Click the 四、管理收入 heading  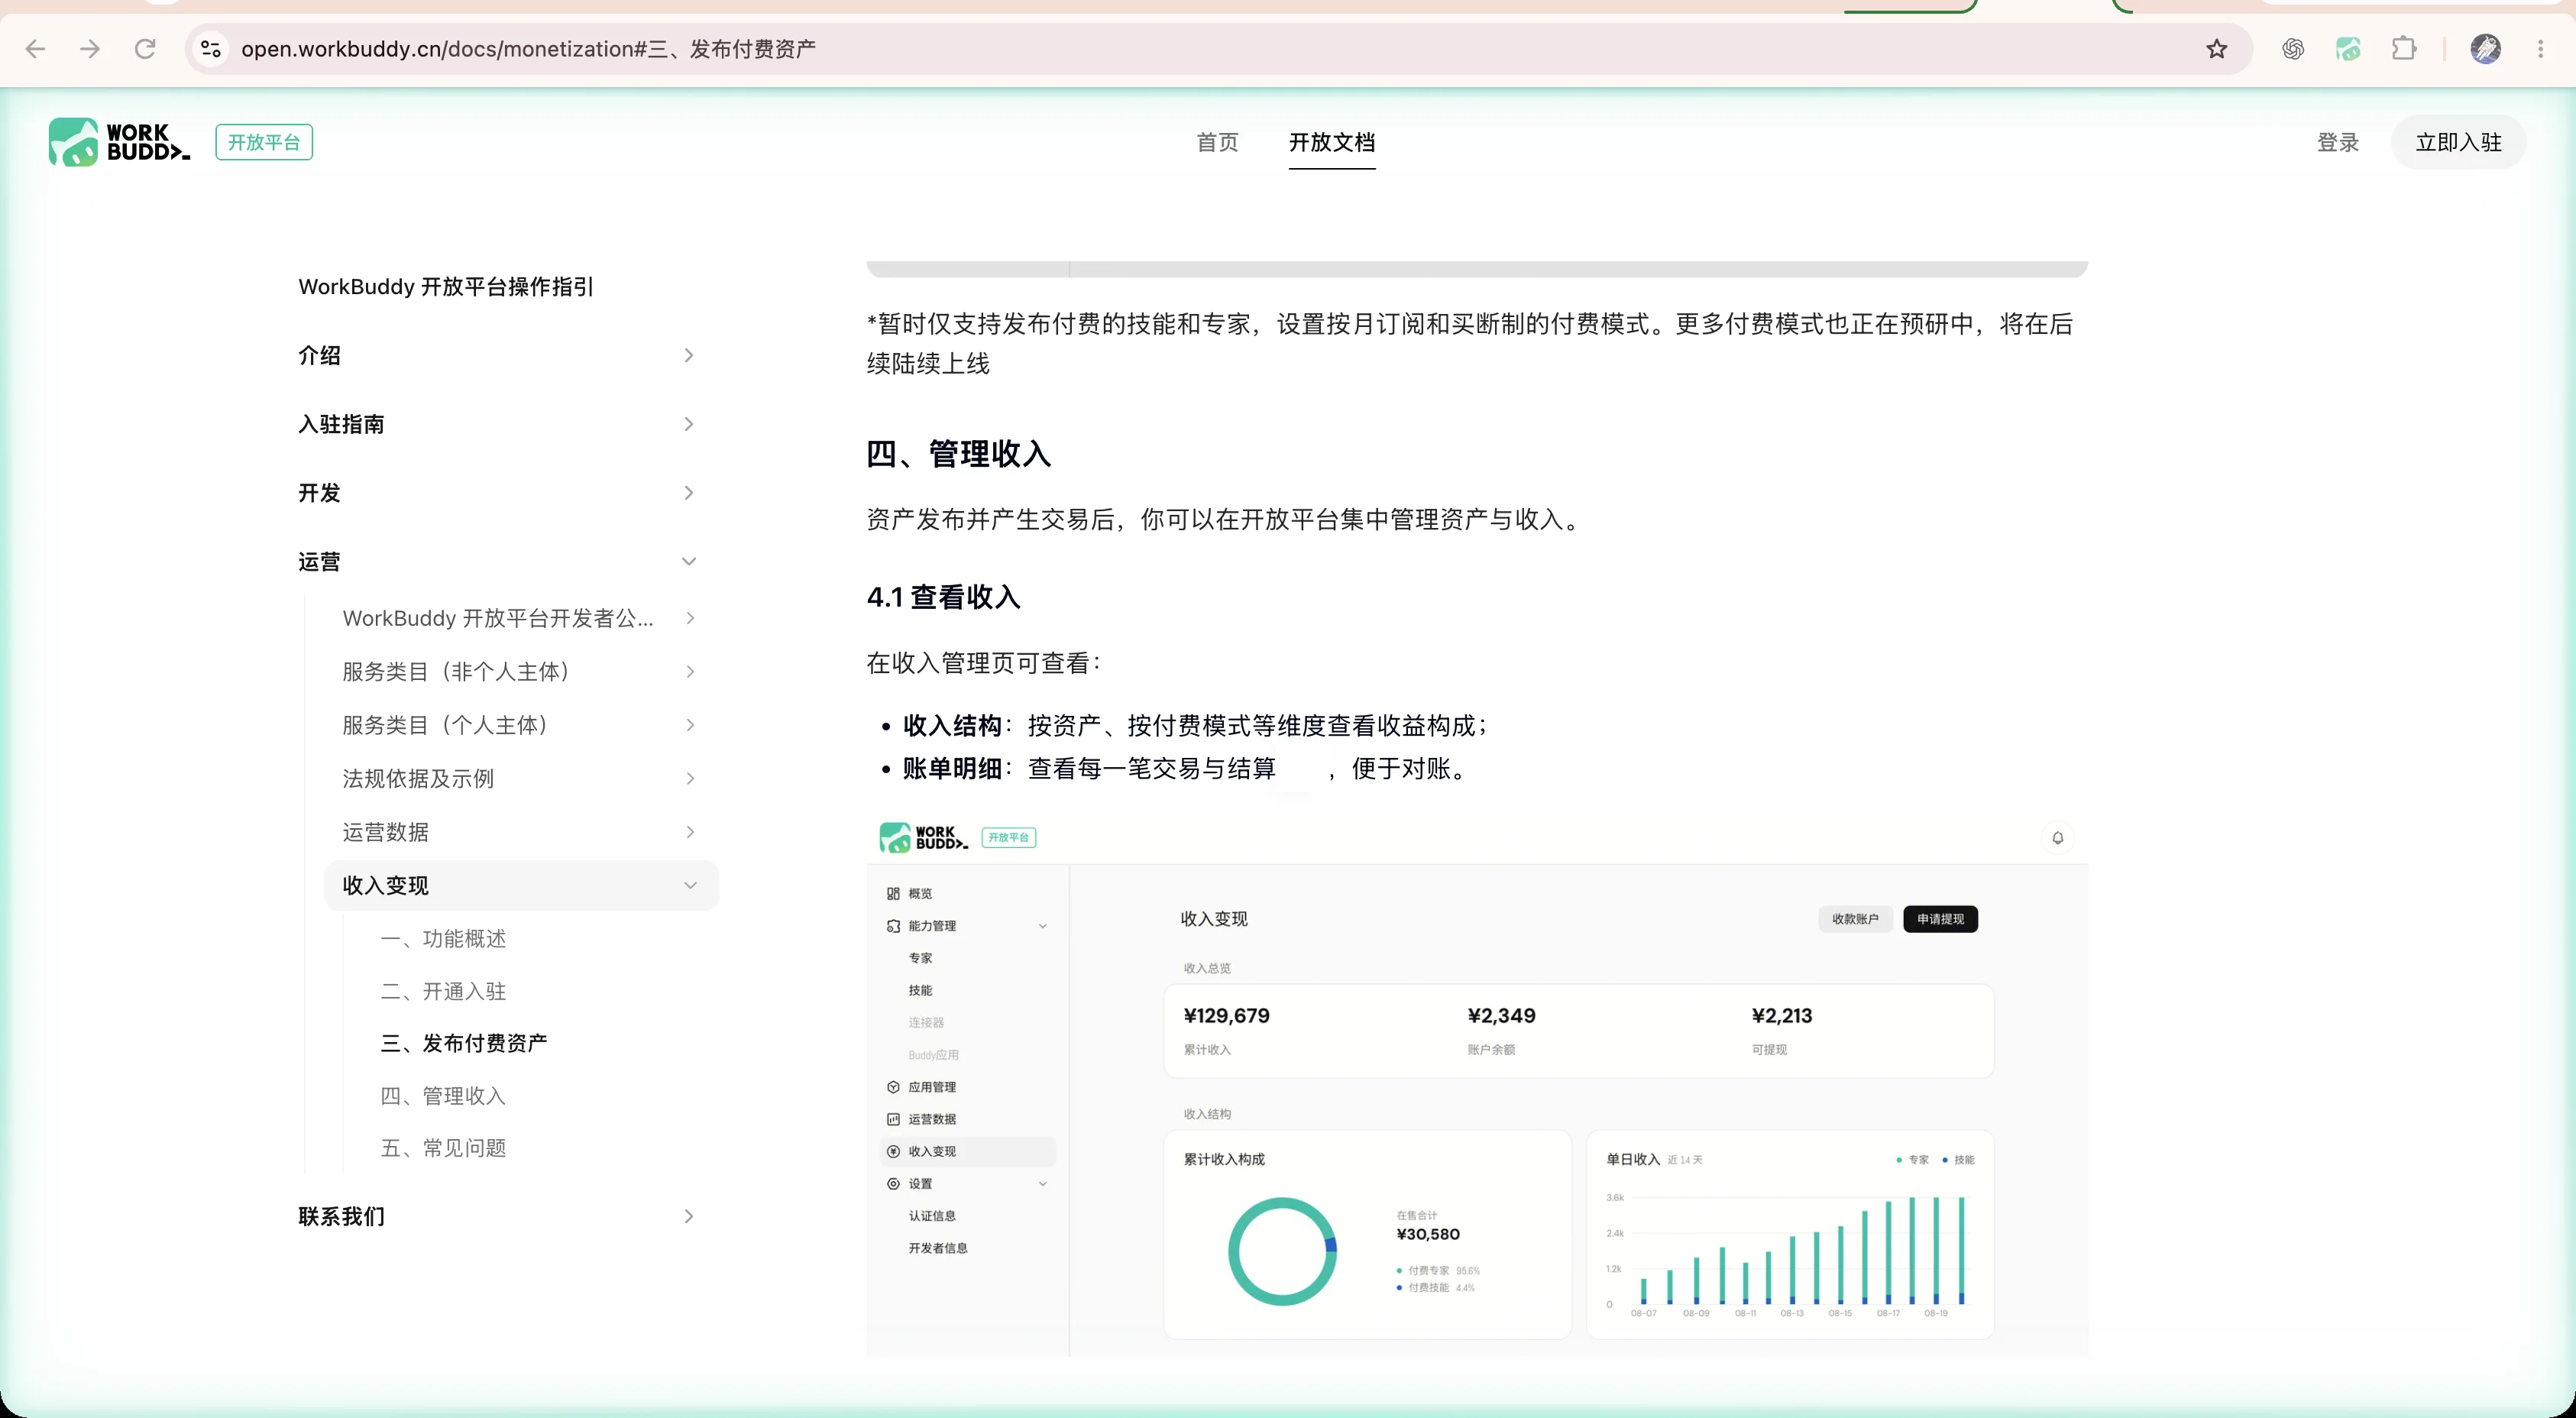click(958, 454)
